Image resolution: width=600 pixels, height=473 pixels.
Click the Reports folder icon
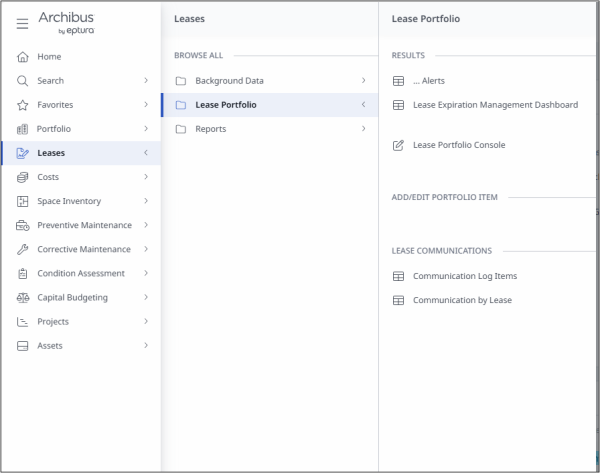coord(181,129)
